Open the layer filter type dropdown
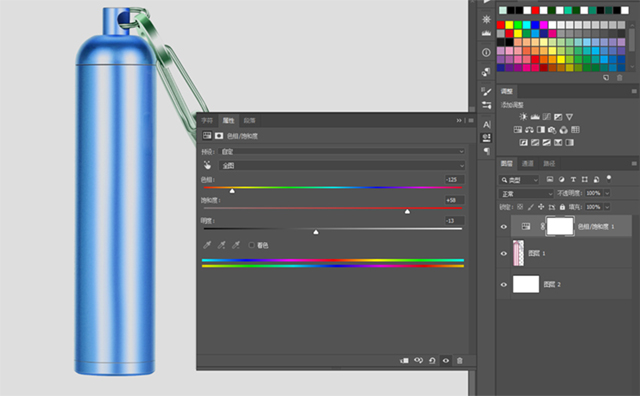The width and height of the screenshot is (640, 396). coord(519,180)
